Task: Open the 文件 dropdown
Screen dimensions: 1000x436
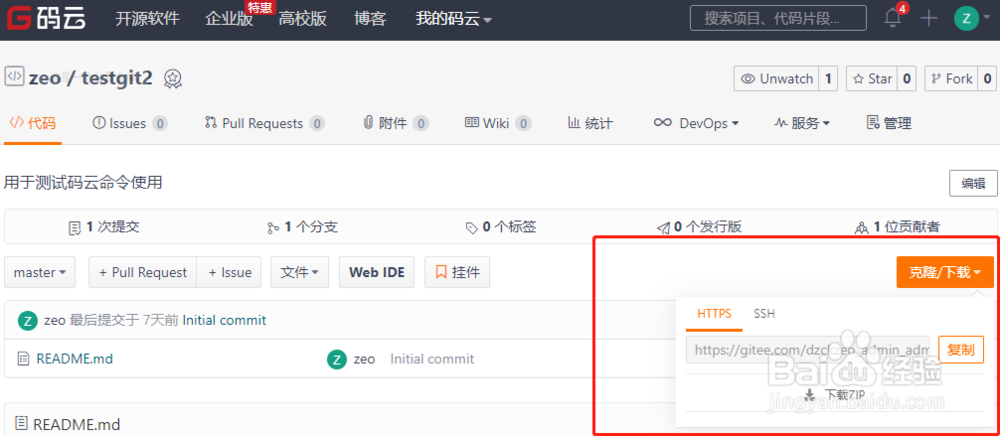Action: (x=300, y=272)
